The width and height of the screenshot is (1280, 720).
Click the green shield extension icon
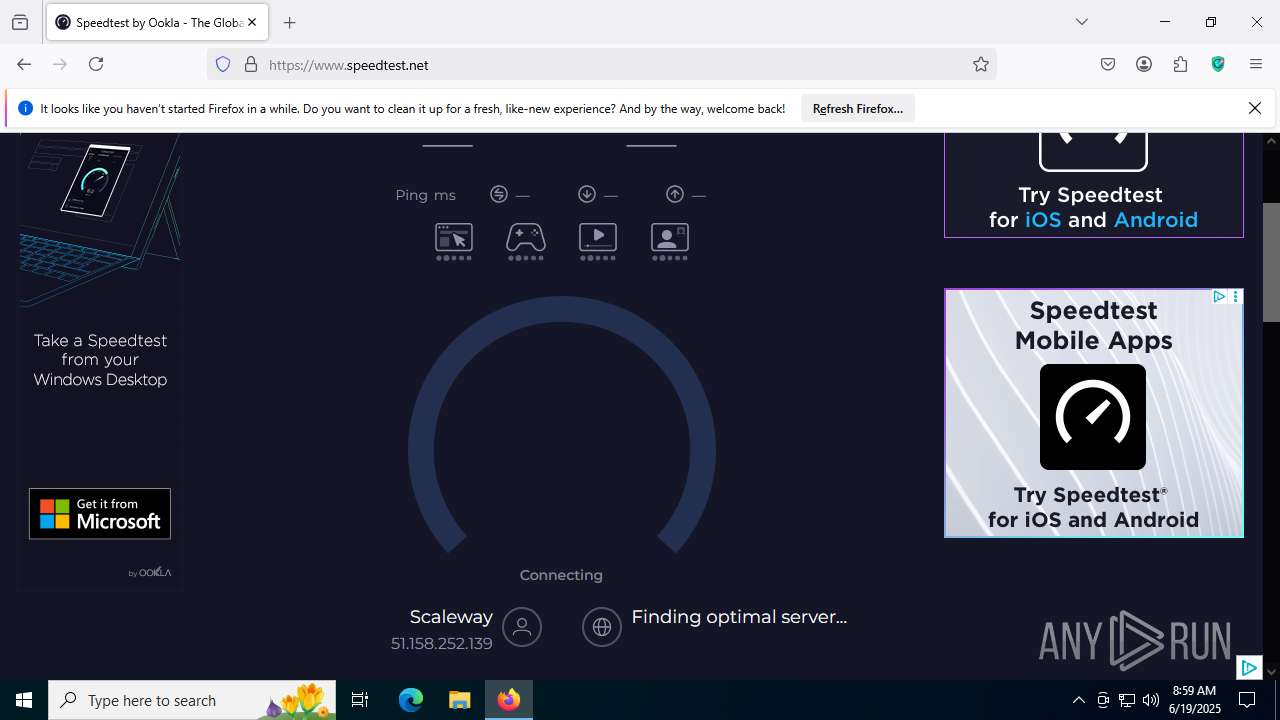pos(1218,64)
